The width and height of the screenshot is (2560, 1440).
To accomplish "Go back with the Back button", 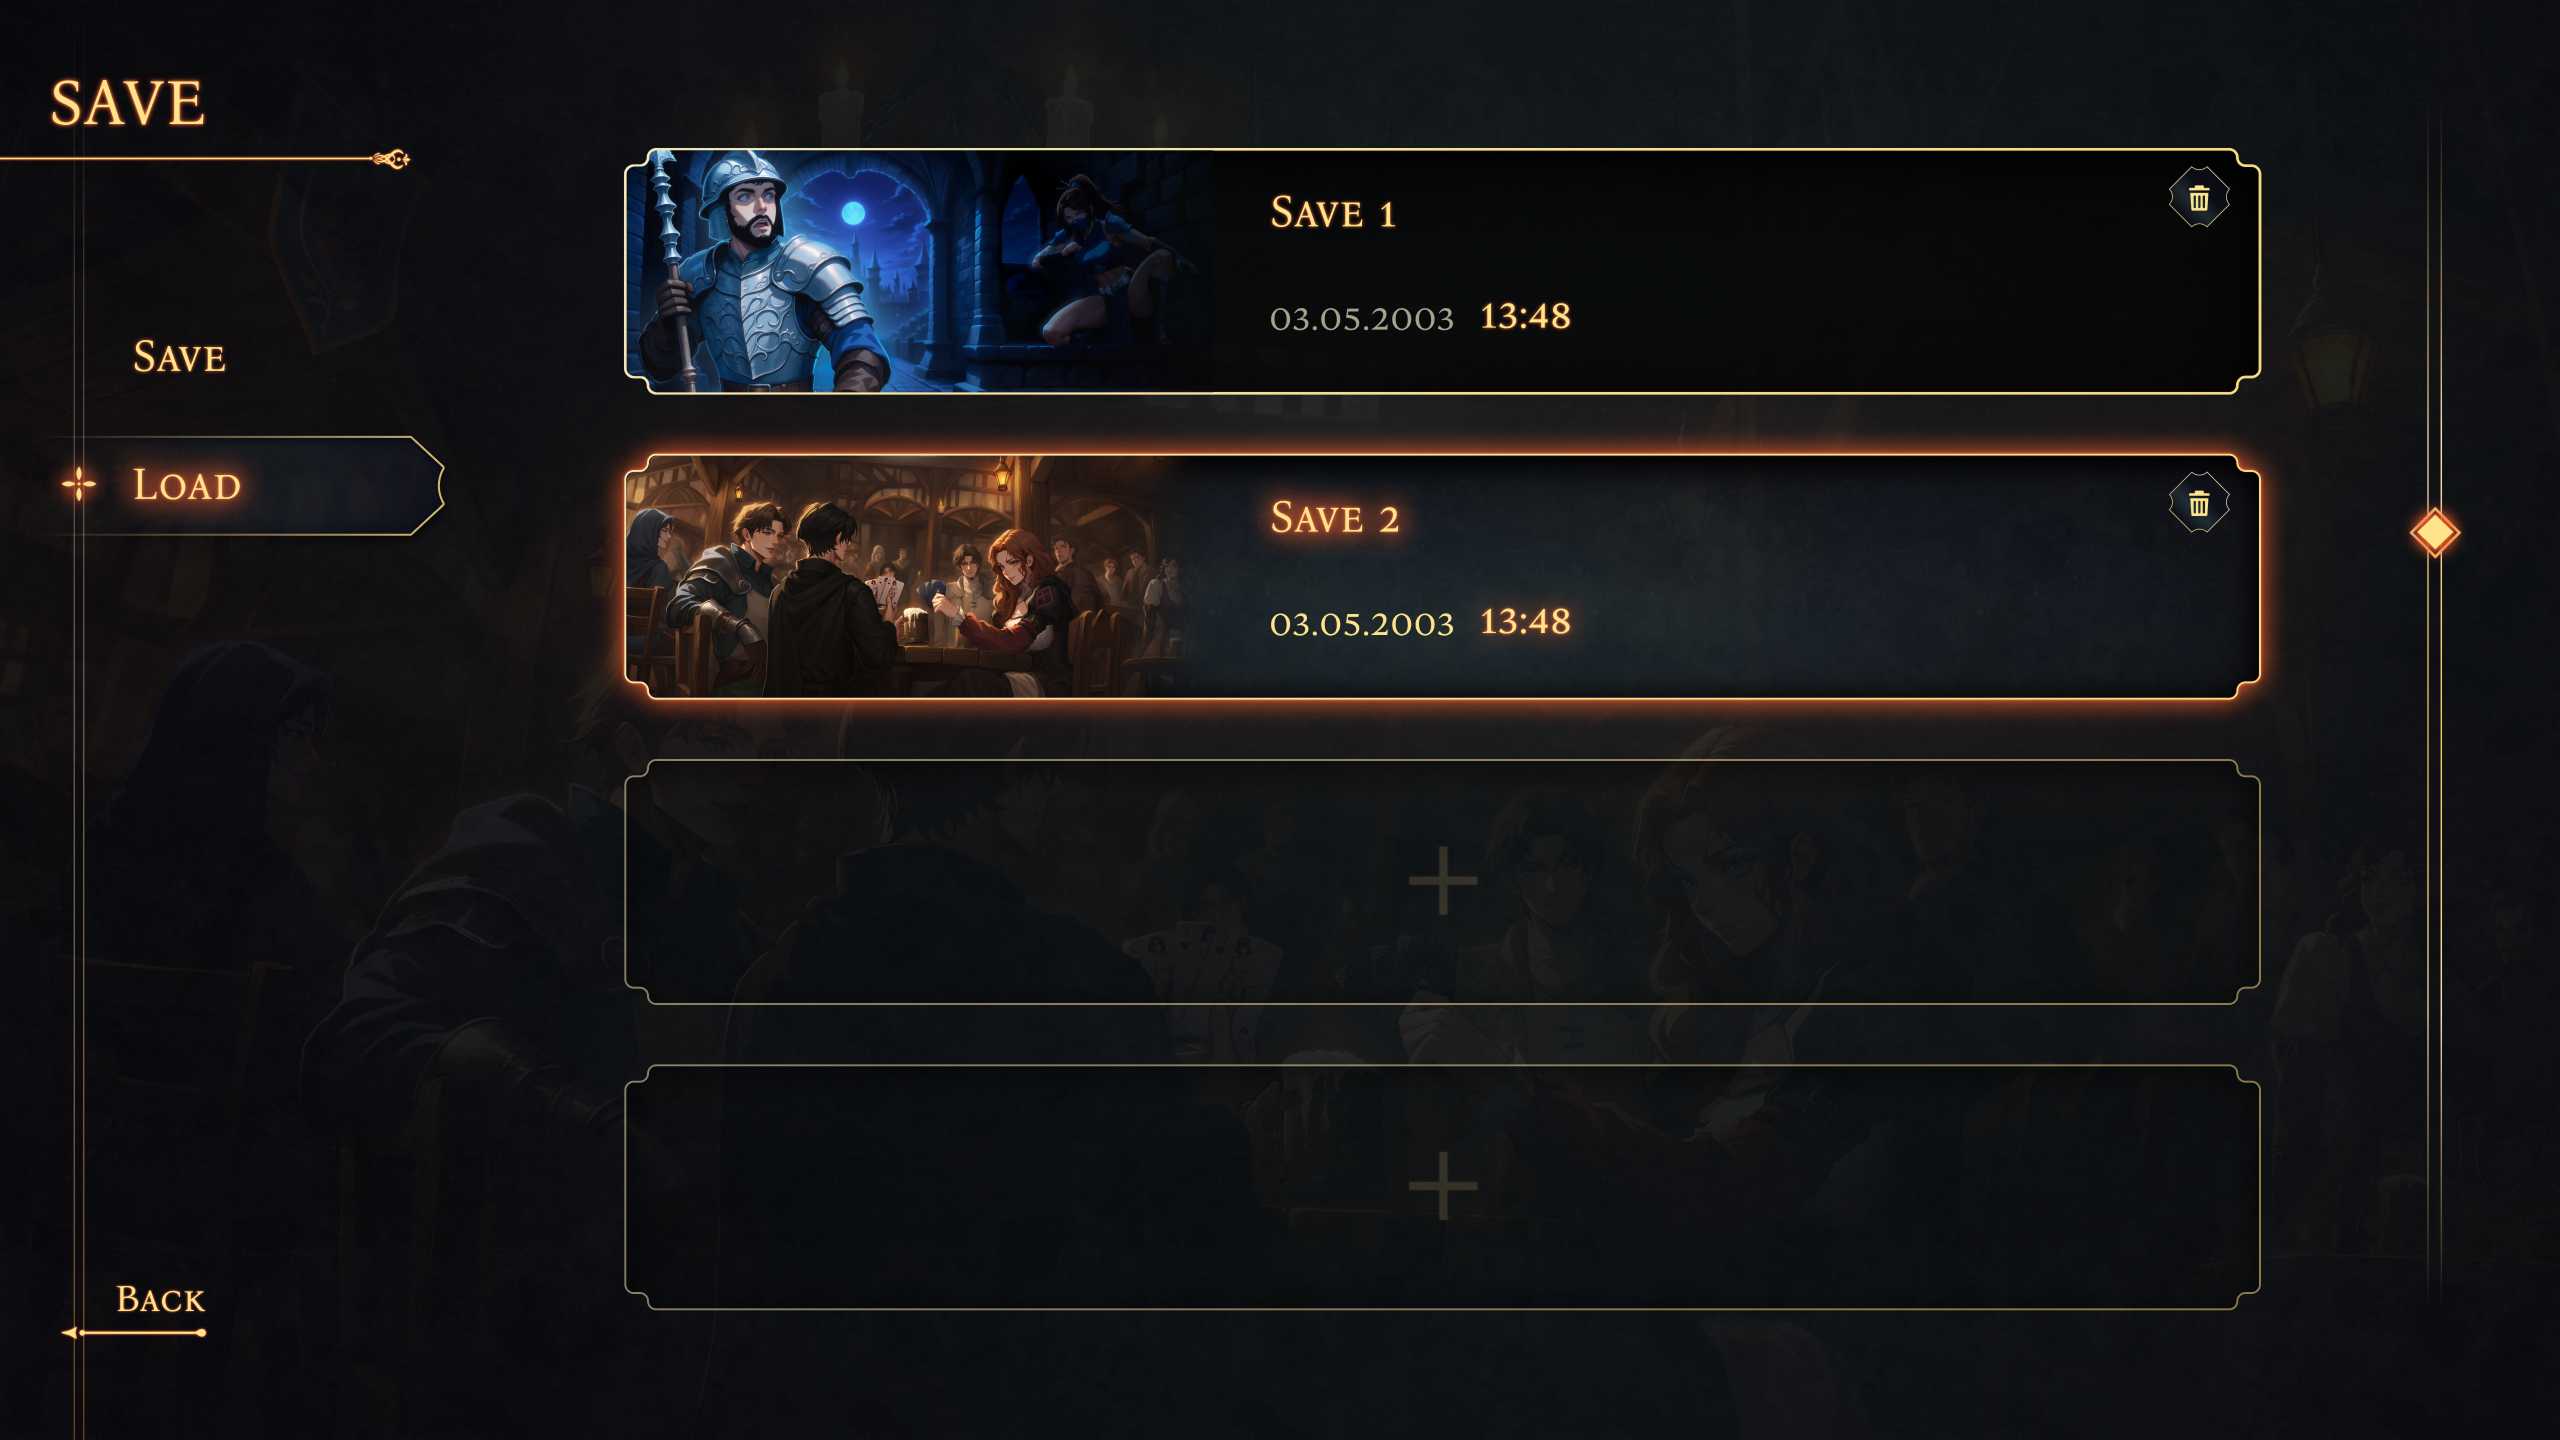I will click(160, 1299).
